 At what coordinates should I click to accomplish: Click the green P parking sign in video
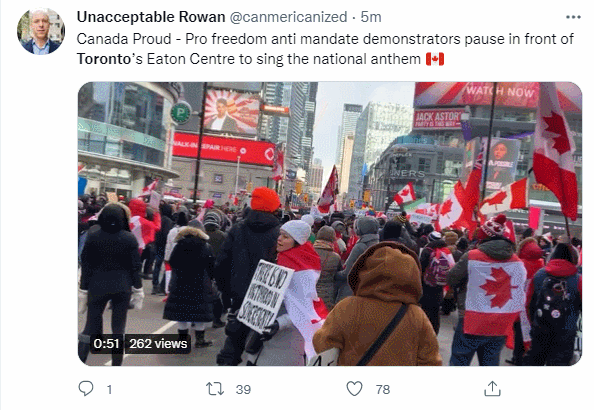tap(181, 113)
